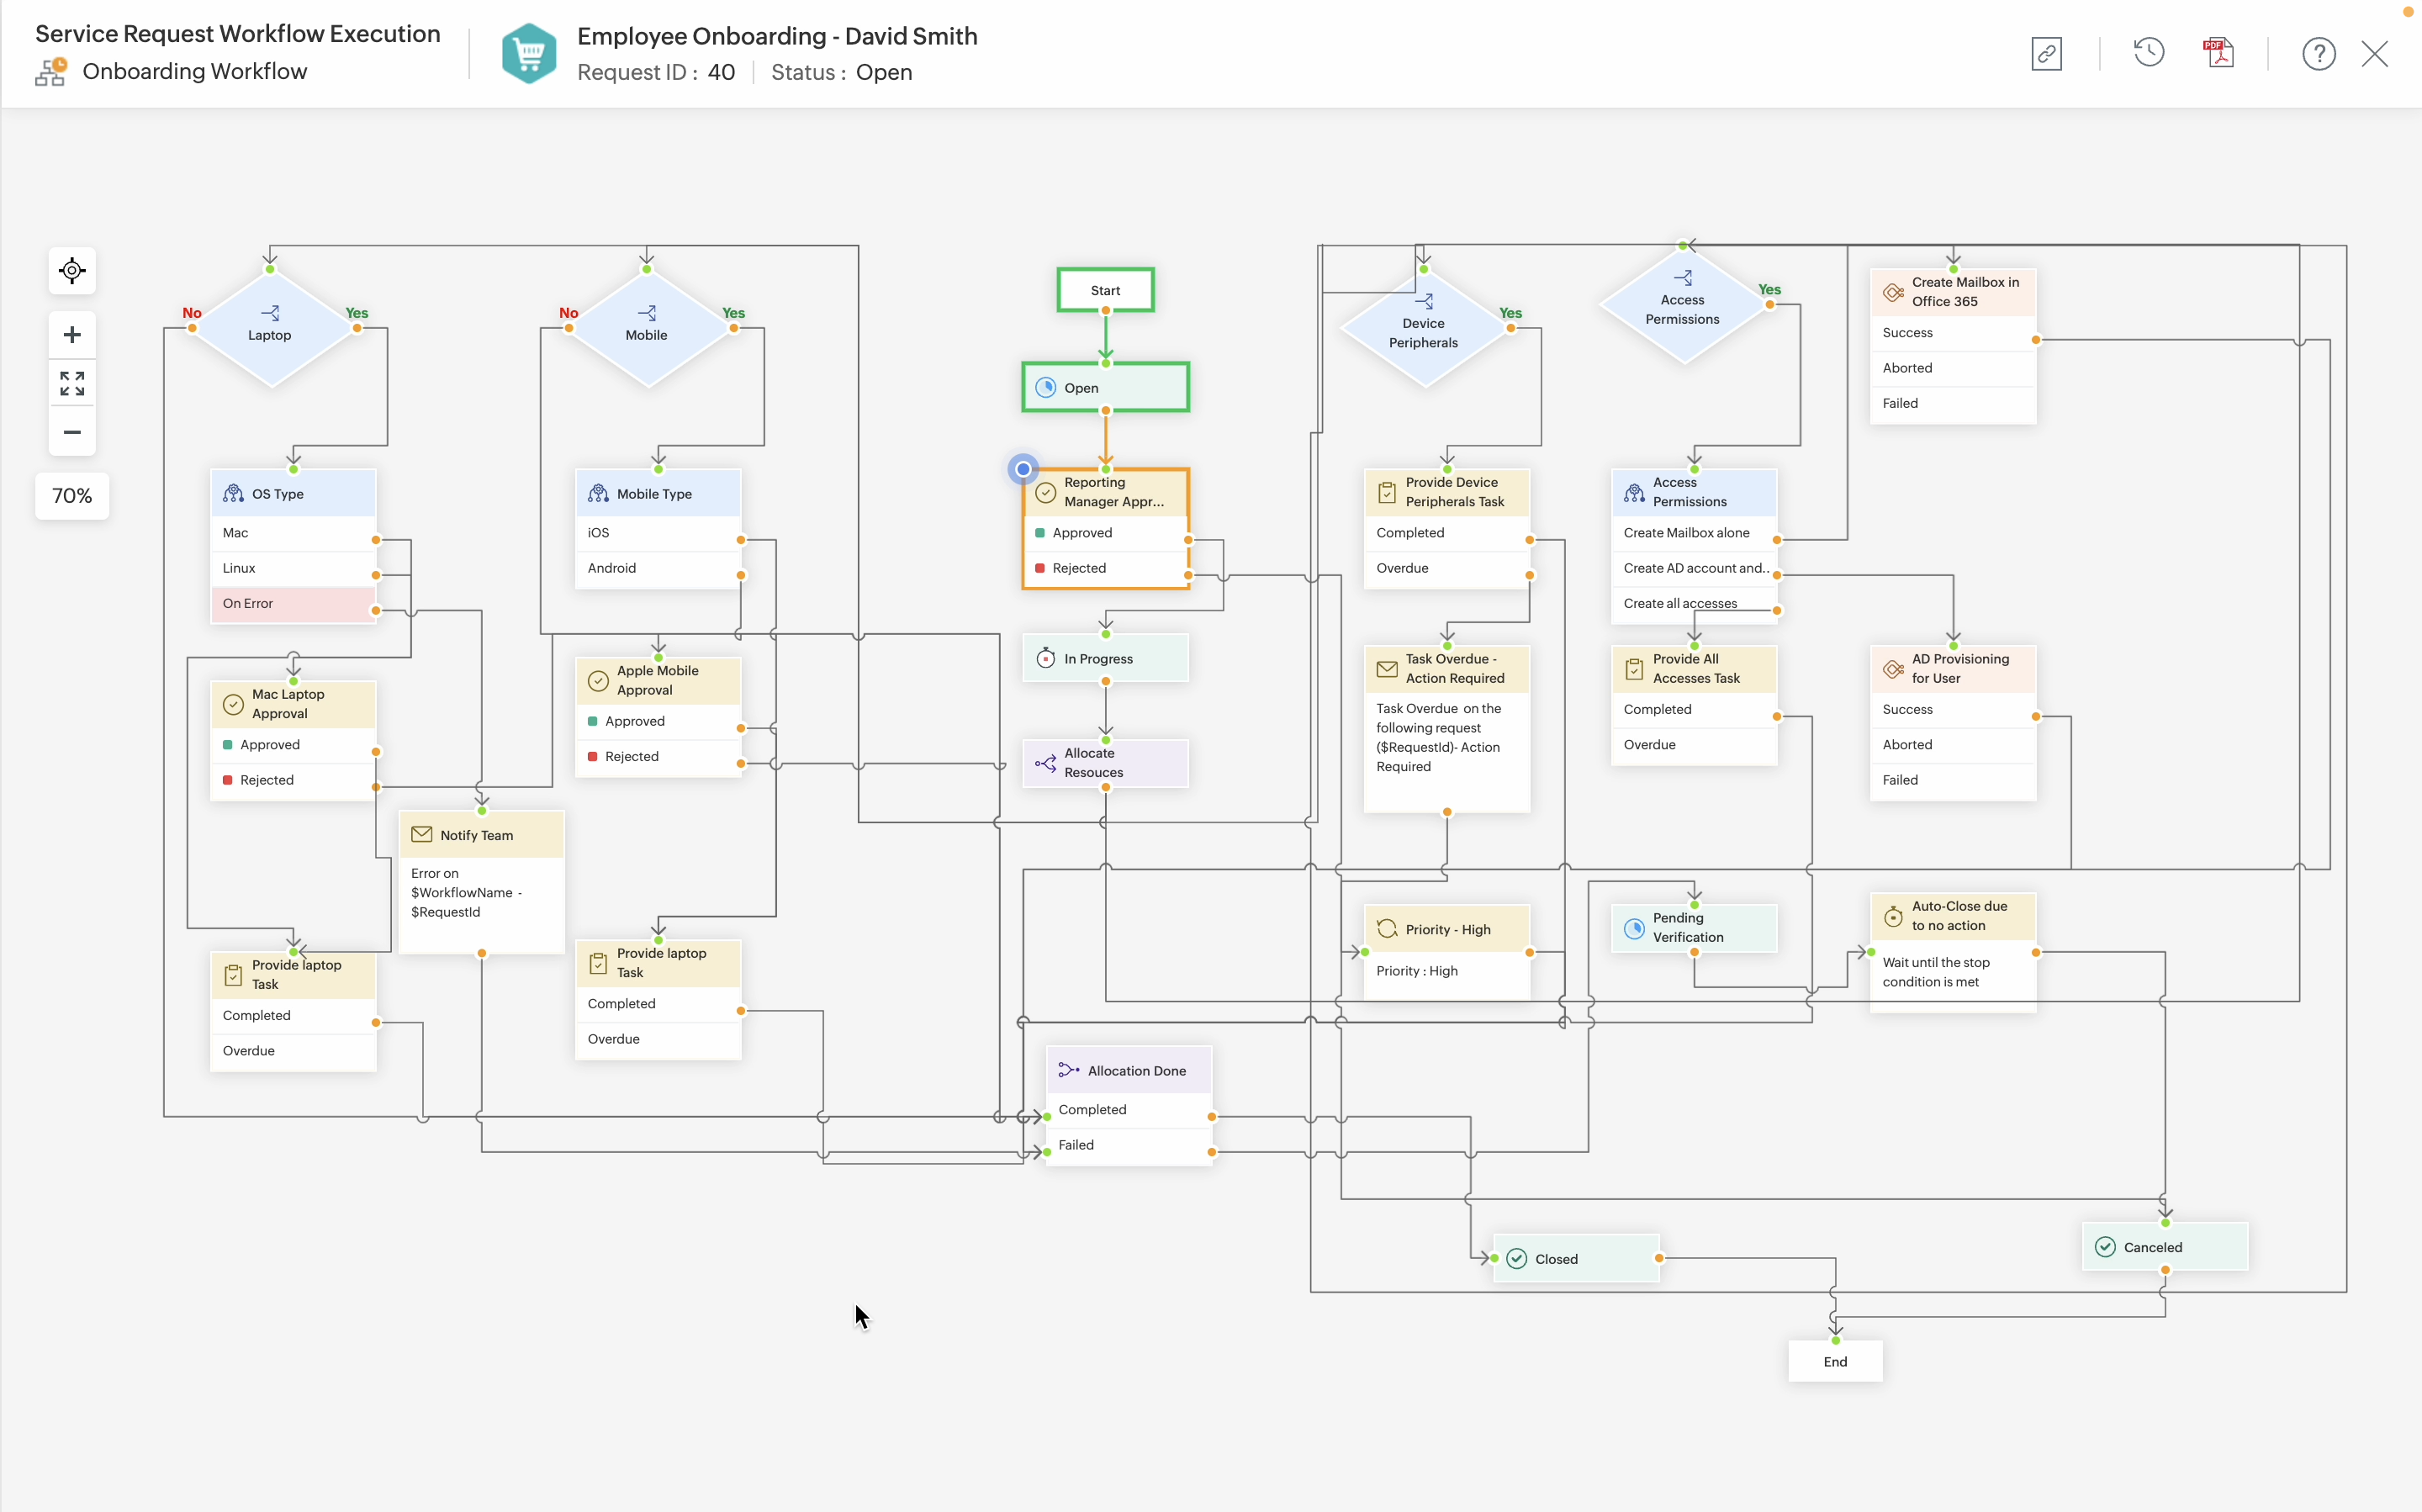Click the locate/center canvas icon
Viewport: 2422px width, 1512px height.
pyautogui.click(x=72, y=270)
